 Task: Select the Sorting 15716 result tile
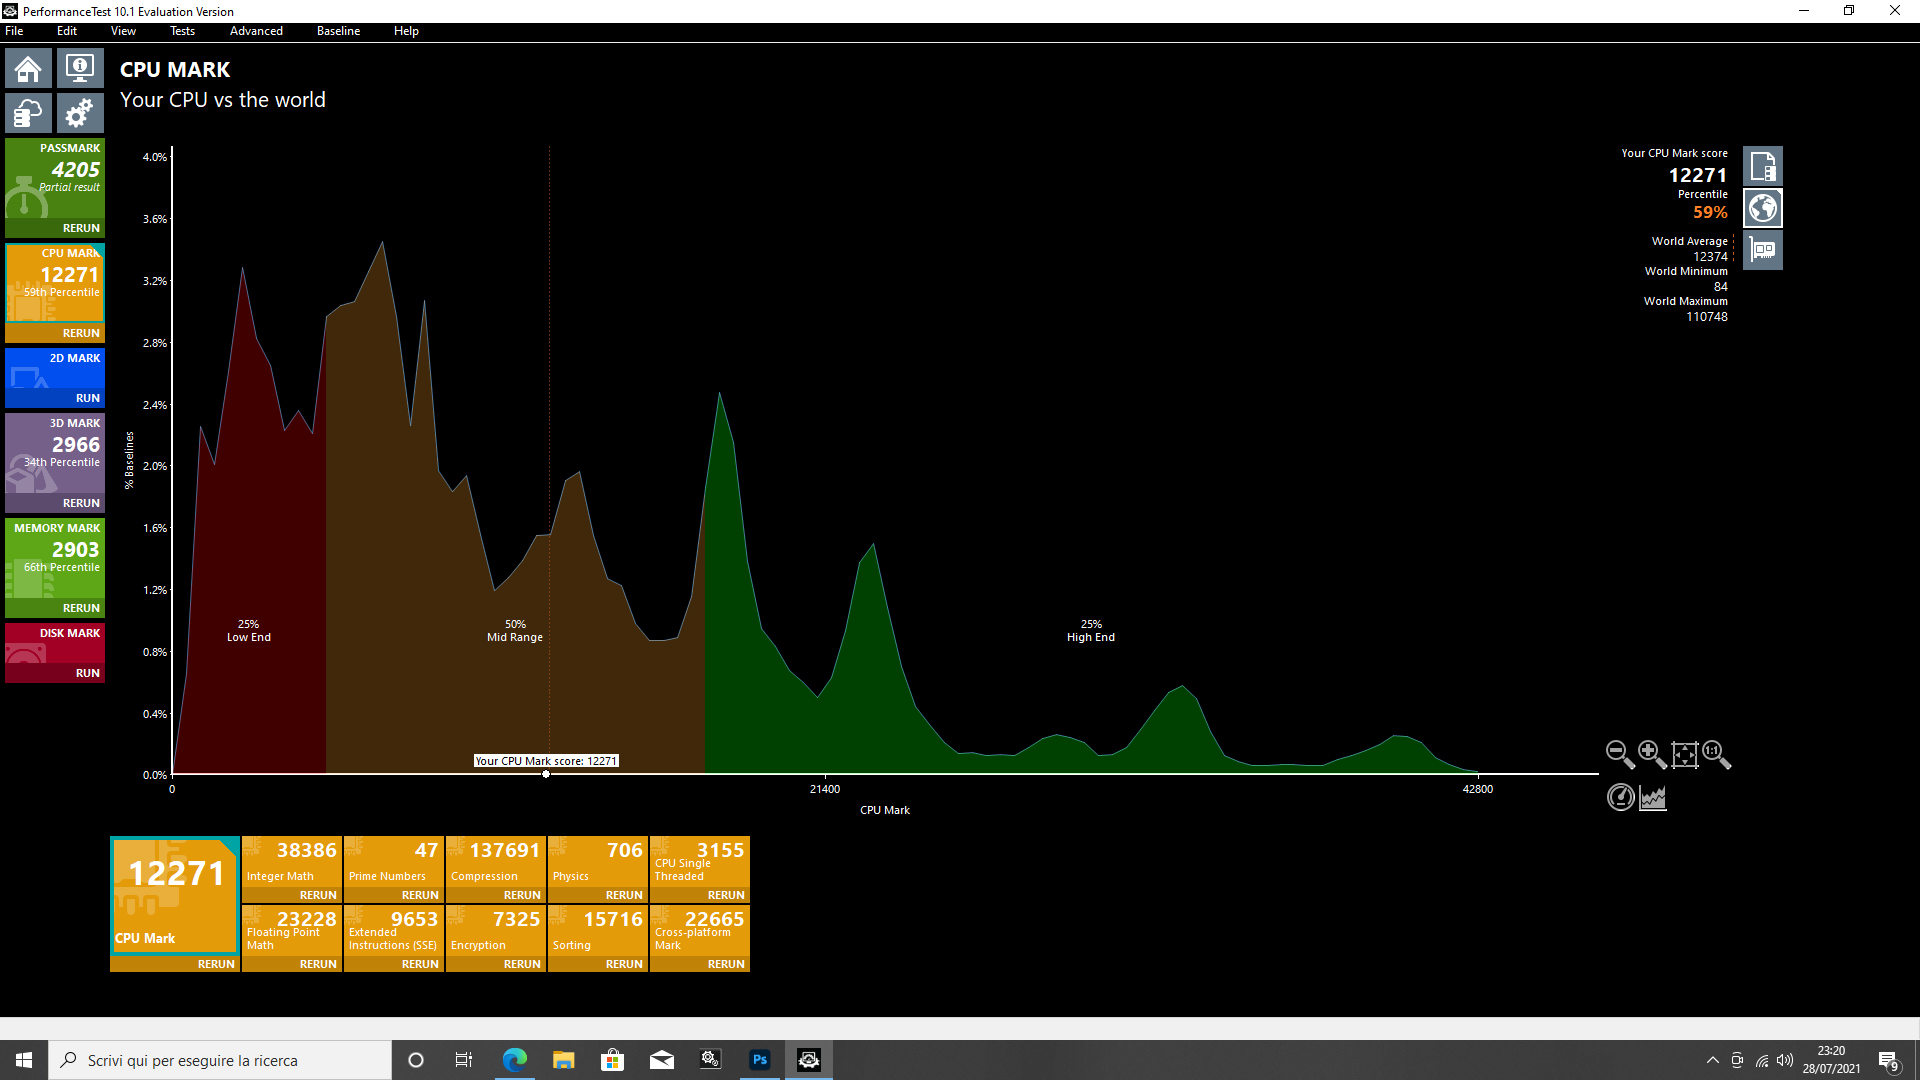598,931
